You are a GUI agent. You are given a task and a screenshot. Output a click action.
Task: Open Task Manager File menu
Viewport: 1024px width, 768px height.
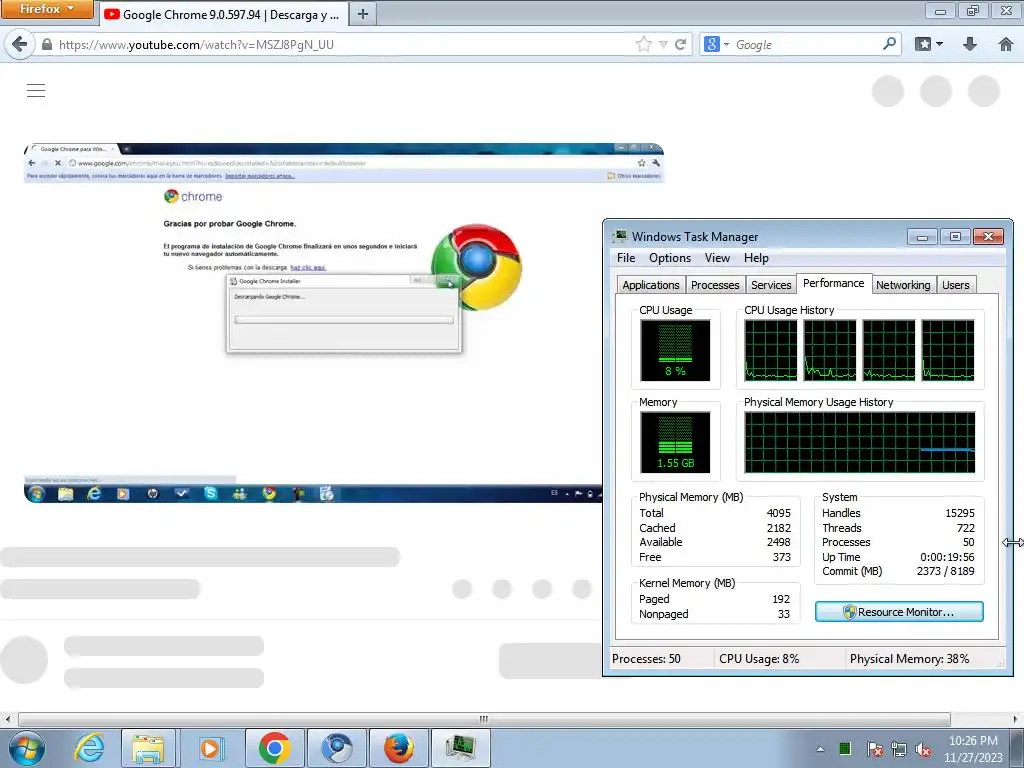pyautogui.click(x=626, y=258)
